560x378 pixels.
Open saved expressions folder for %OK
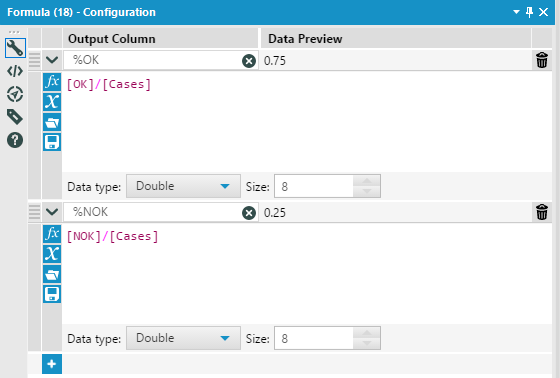pyautogui.click(x=52, y=122)
